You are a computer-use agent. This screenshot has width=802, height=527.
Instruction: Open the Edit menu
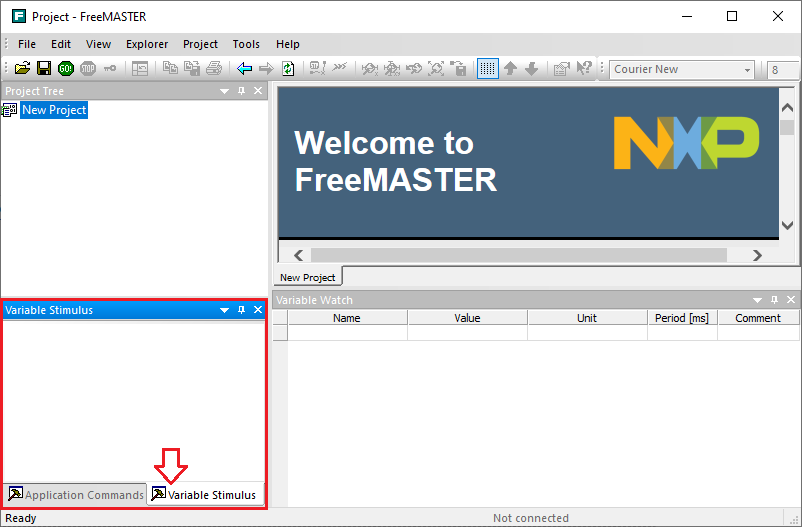60,44
